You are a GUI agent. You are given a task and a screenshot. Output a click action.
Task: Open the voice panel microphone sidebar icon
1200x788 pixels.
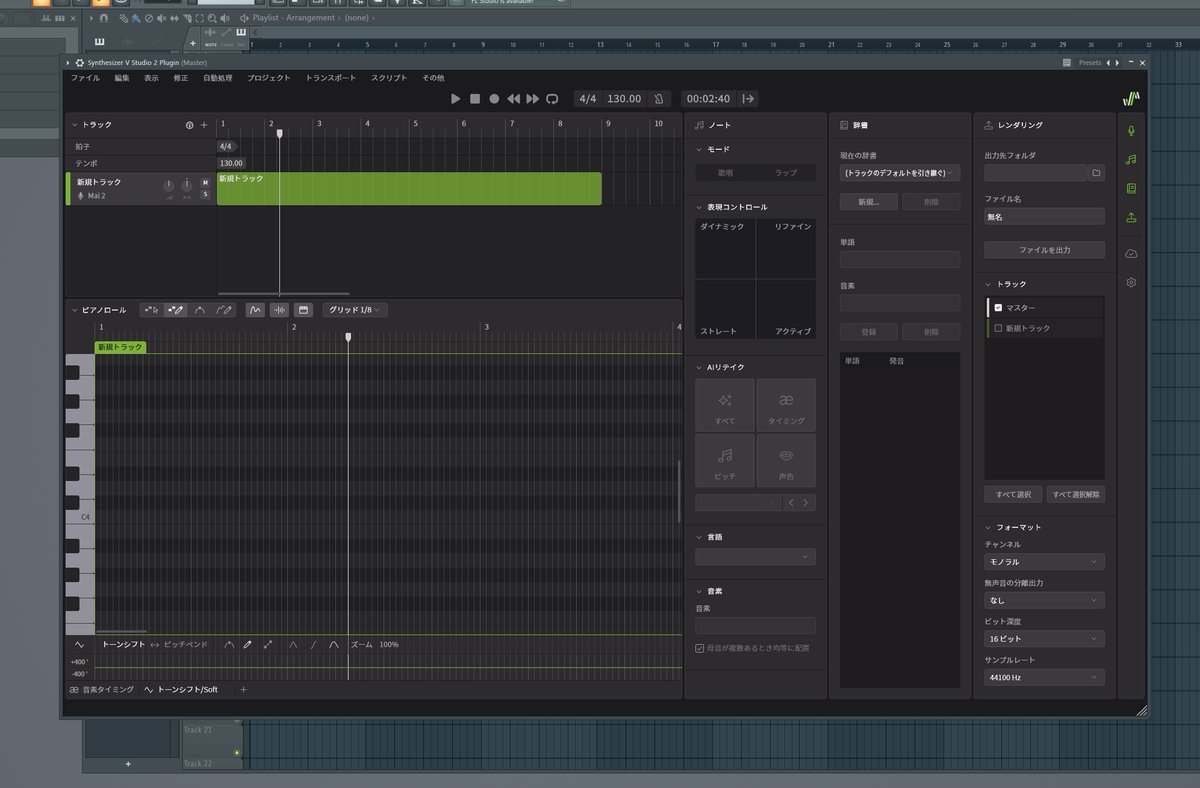1131,130
